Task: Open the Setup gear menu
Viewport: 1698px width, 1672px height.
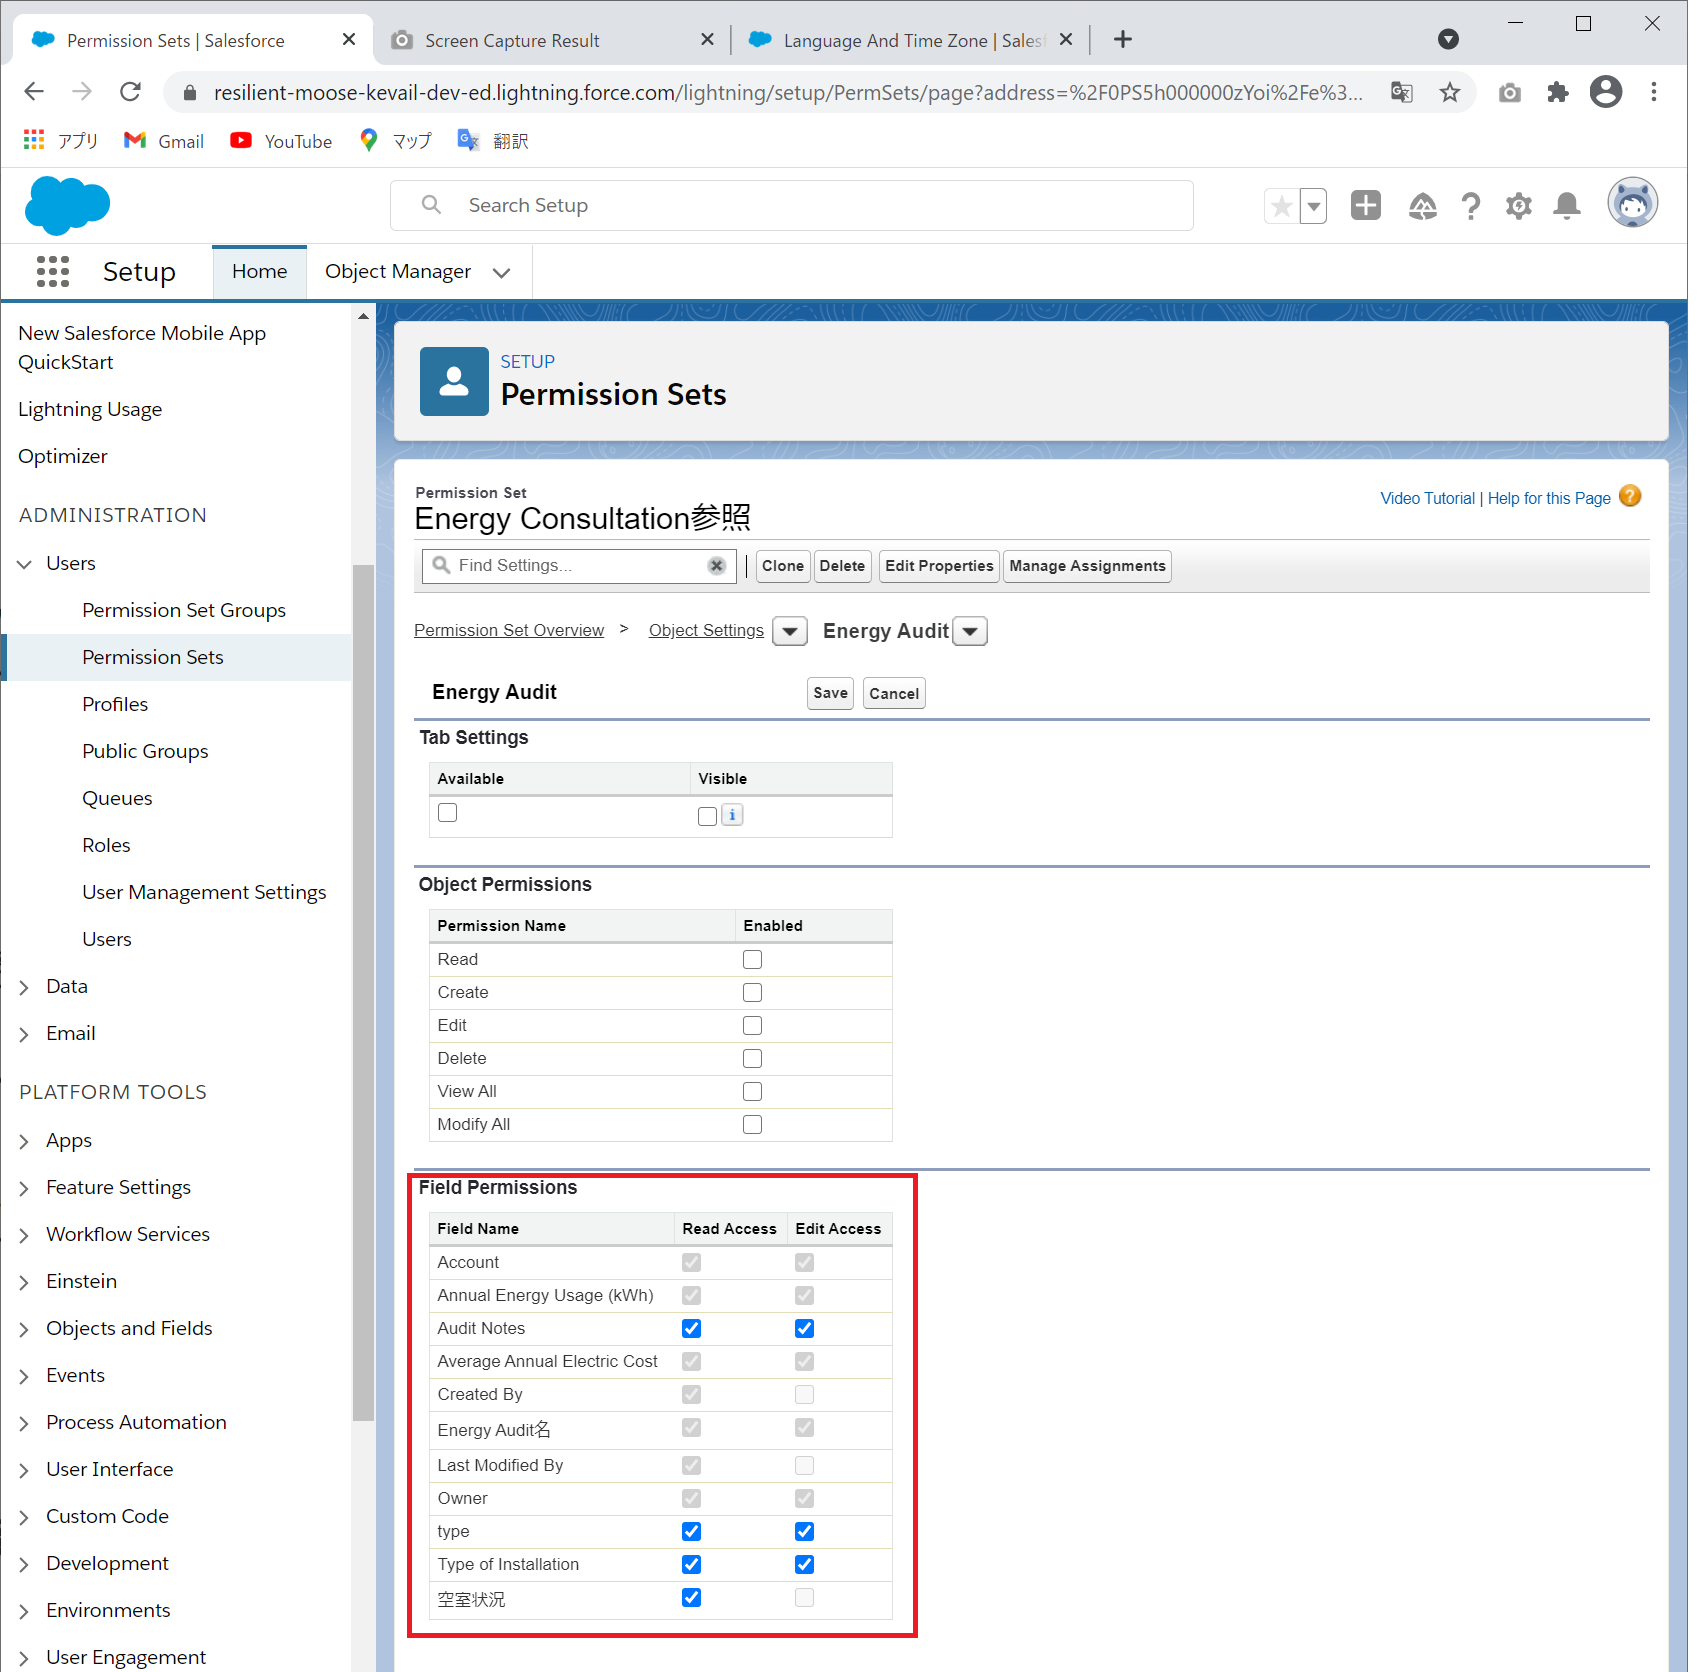Action: pos(1519,206)
